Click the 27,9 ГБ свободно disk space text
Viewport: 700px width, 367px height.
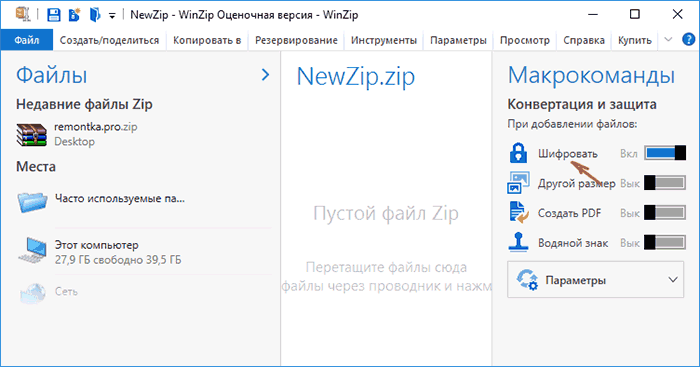pos(118,260)
